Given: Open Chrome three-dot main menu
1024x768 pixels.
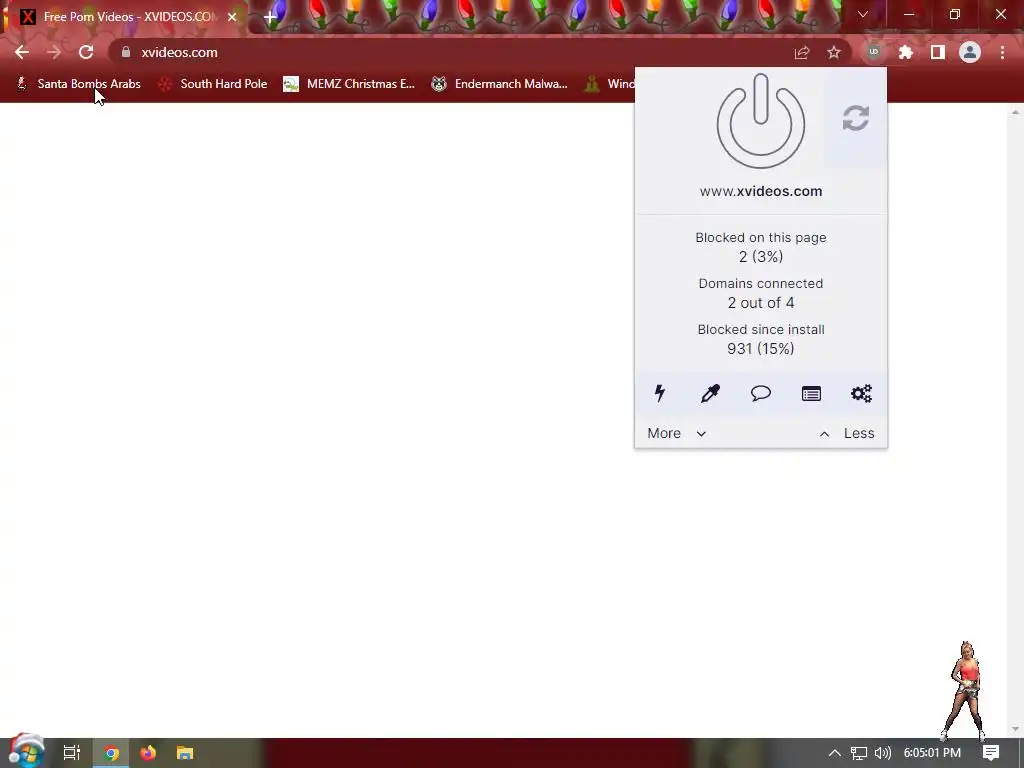Looking at the screenshot, I should coord(1002,52).
